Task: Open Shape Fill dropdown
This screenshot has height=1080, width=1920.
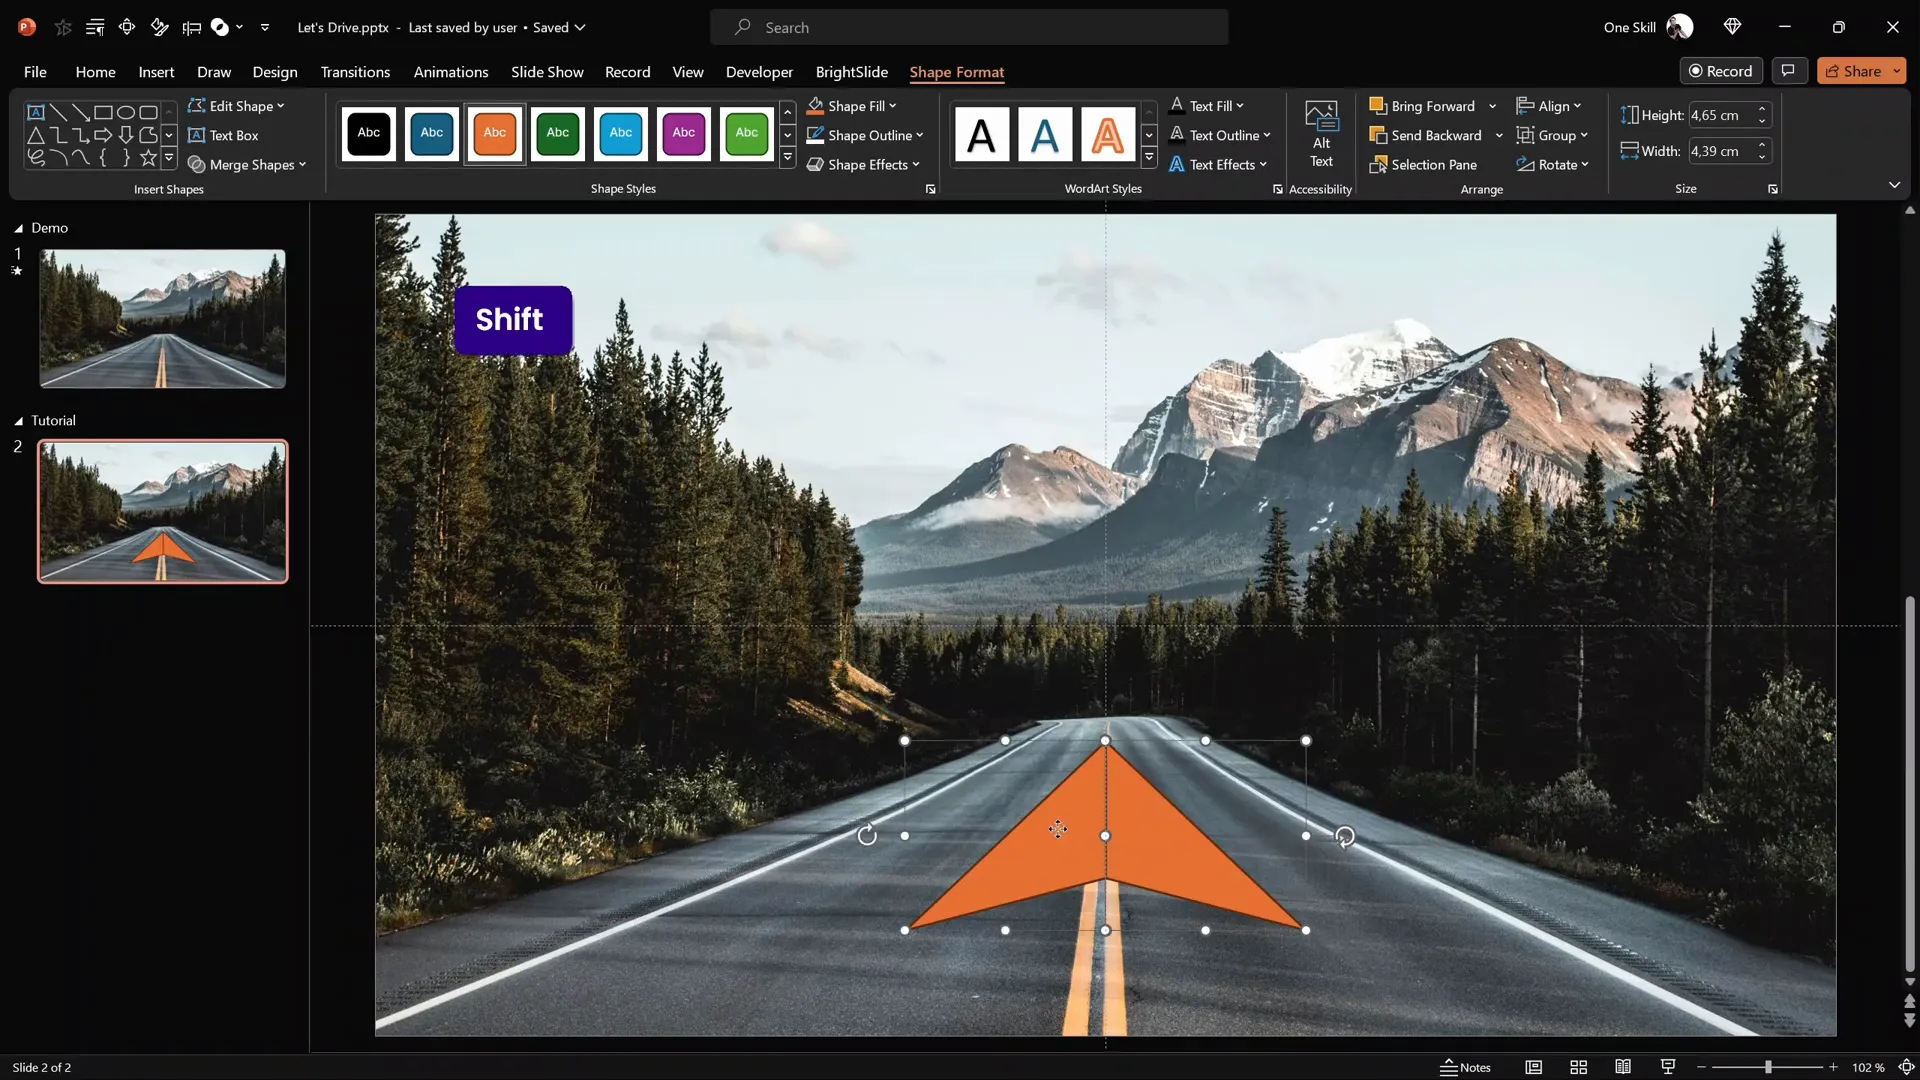Action: pos(852,106)
